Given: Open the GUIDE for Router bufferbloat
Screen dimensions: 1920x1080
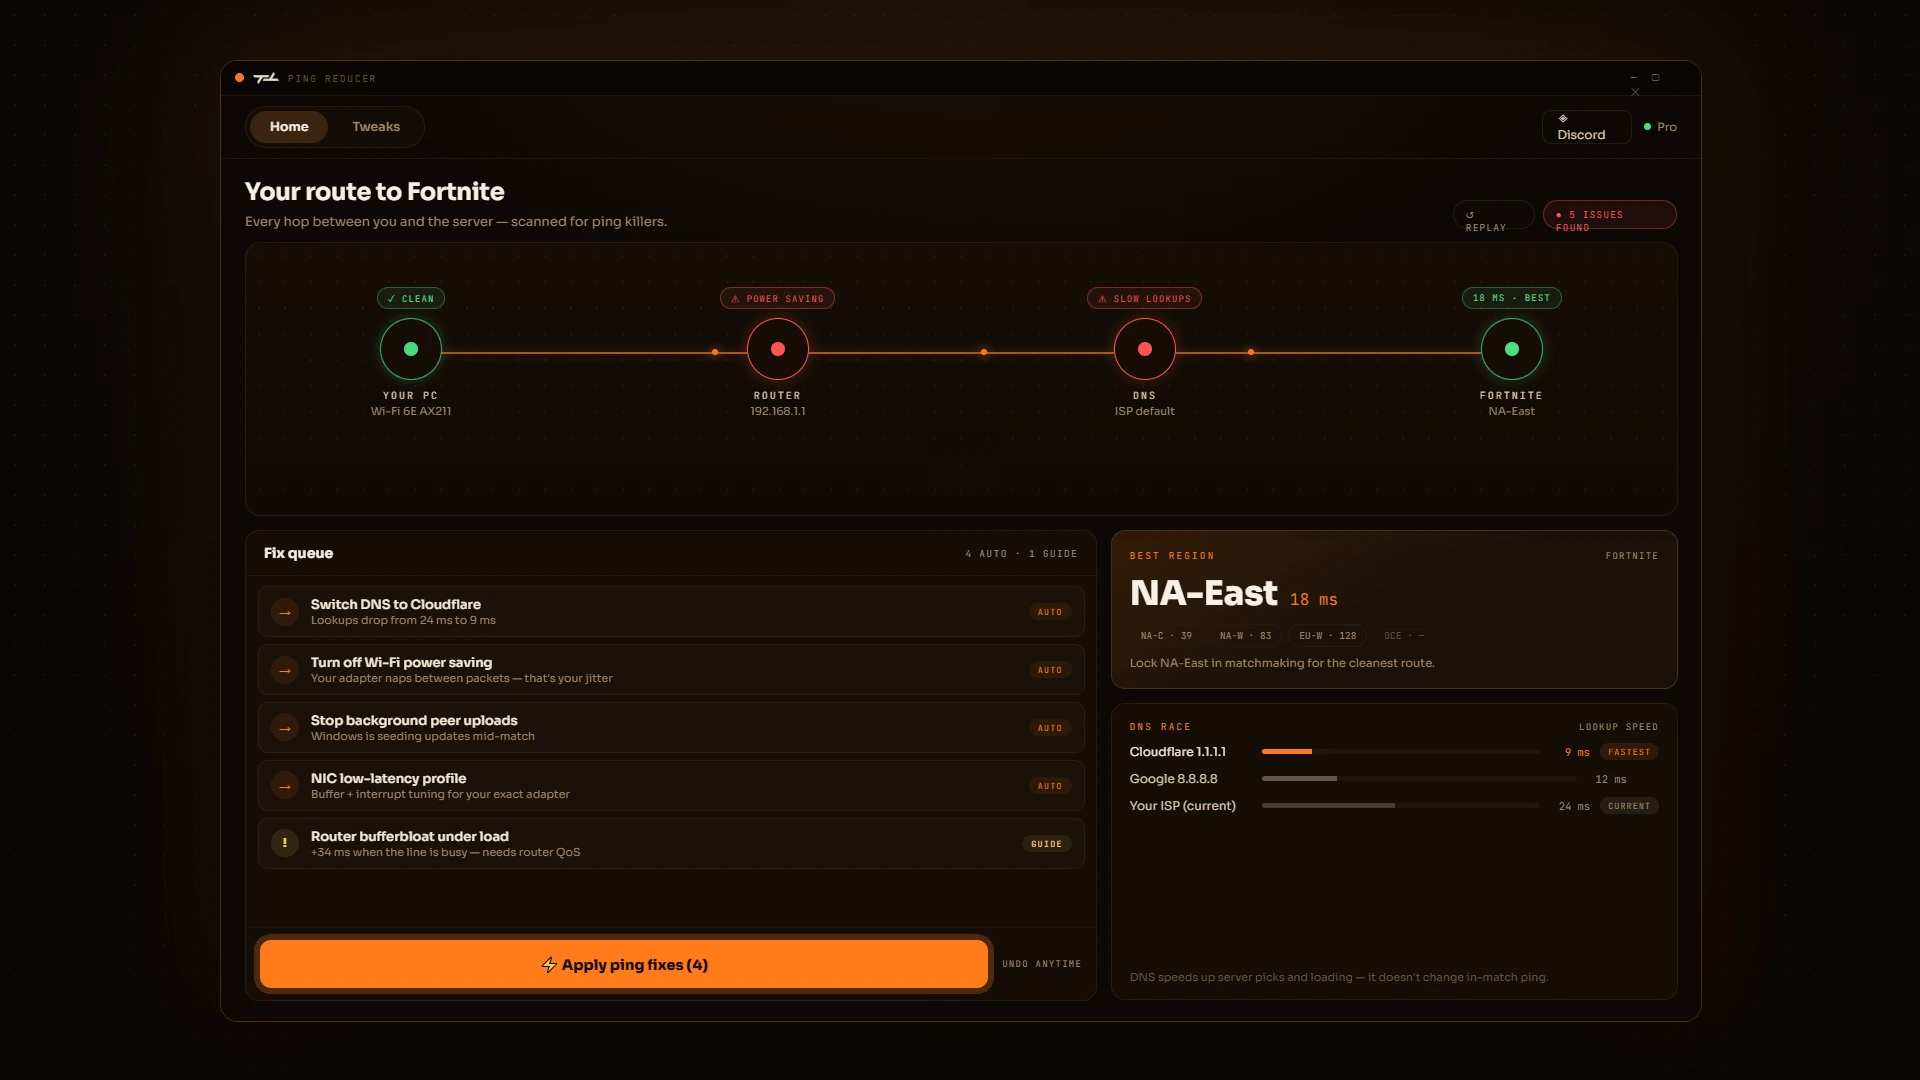Looking at the screenshot, I should coord(1047,844).
